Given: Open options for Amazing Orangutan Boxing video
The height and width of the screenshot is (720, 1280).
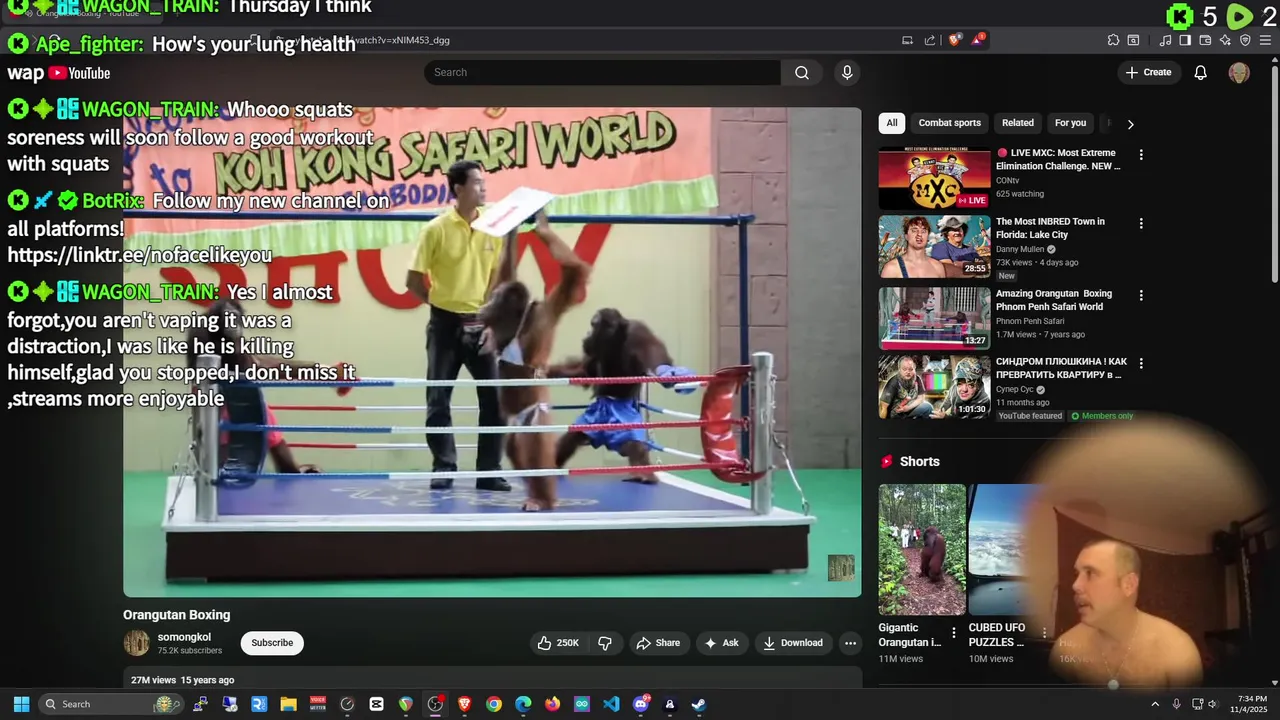Looking at the screenshot, I should (1141, 295).
